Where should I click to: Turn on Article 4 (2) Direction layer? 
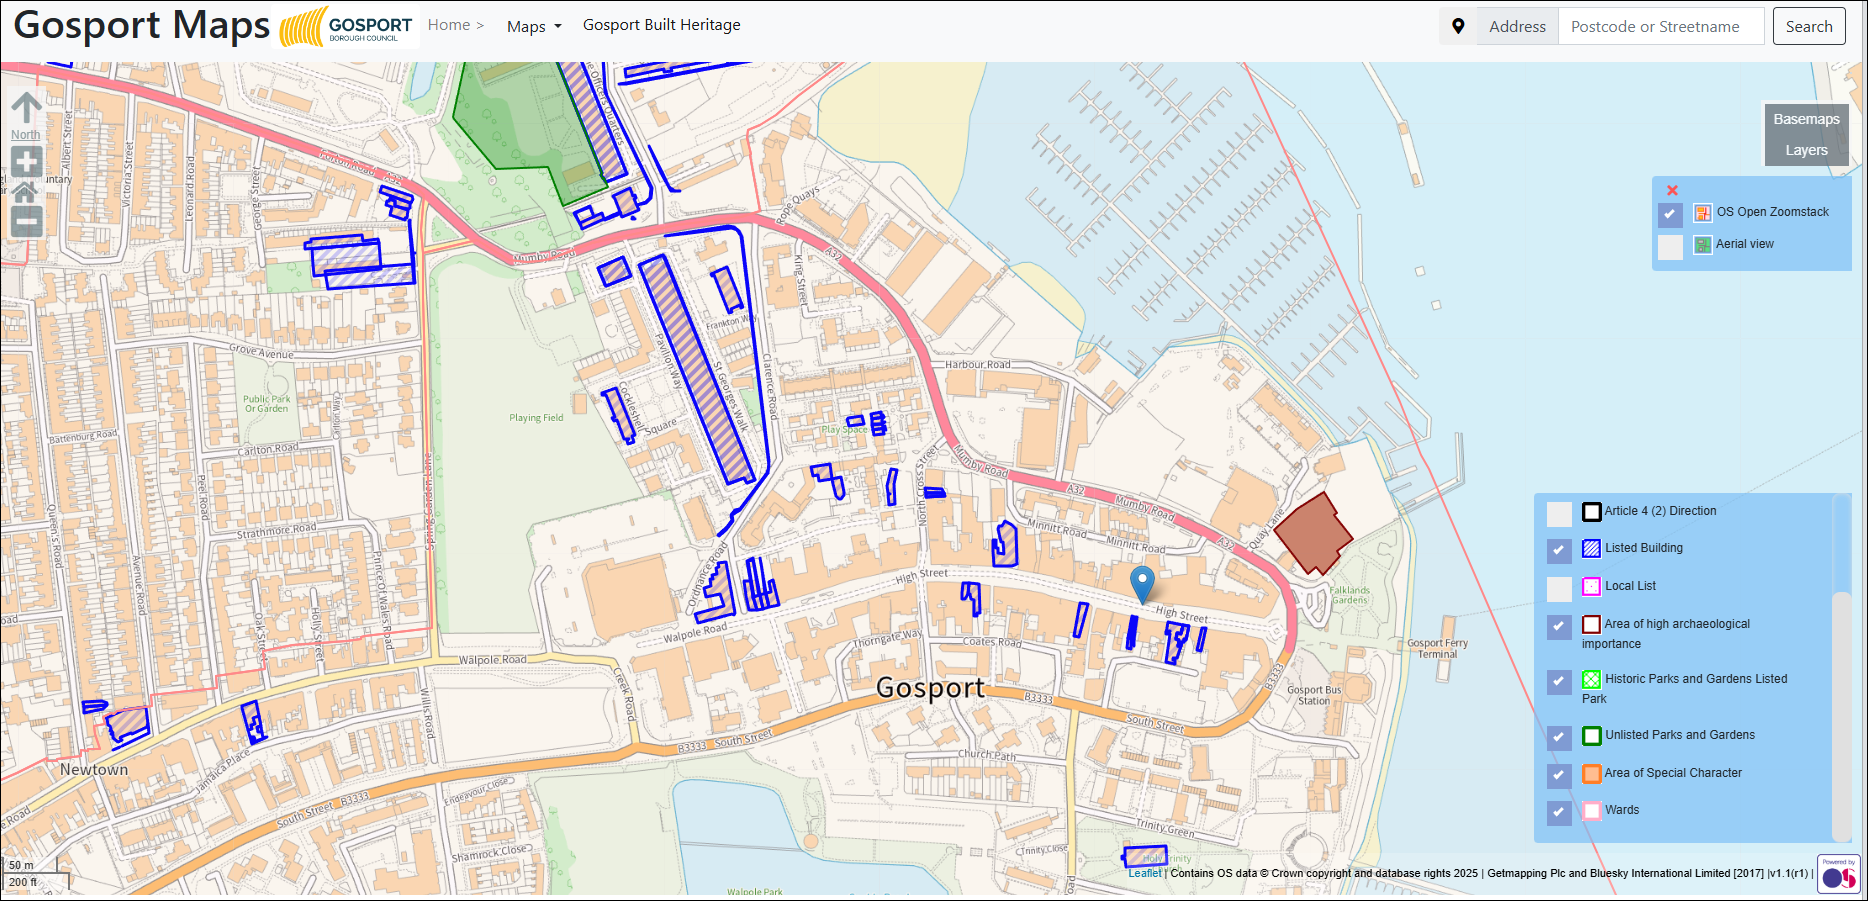point(1559,513)
